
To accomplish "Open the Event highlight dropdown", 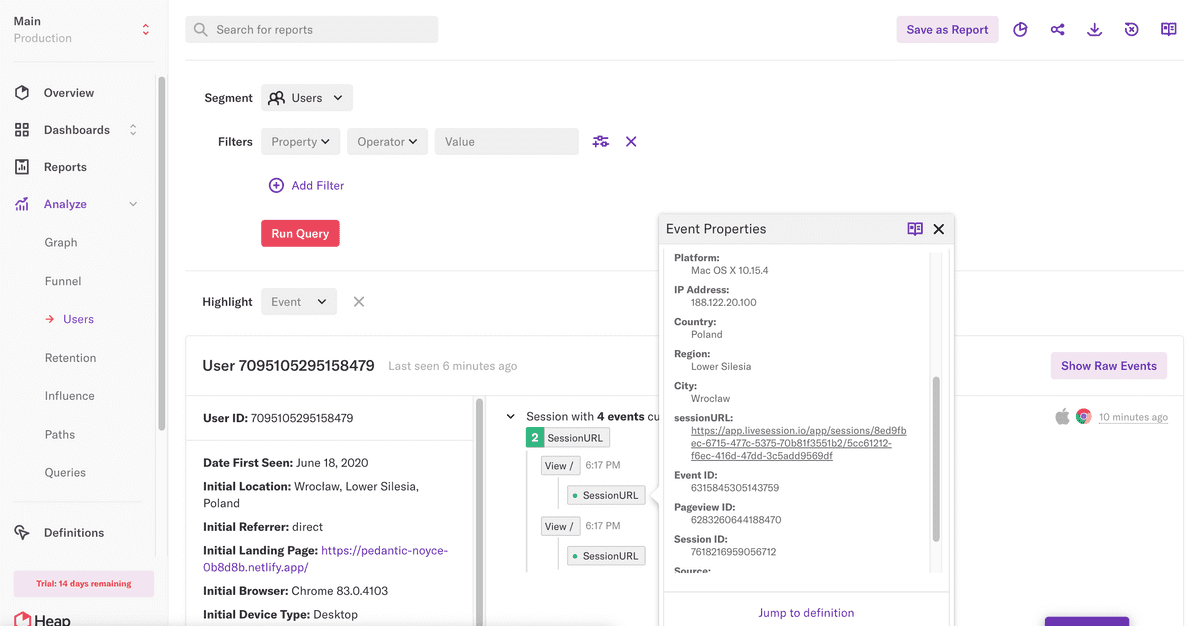I will (298, 301).
